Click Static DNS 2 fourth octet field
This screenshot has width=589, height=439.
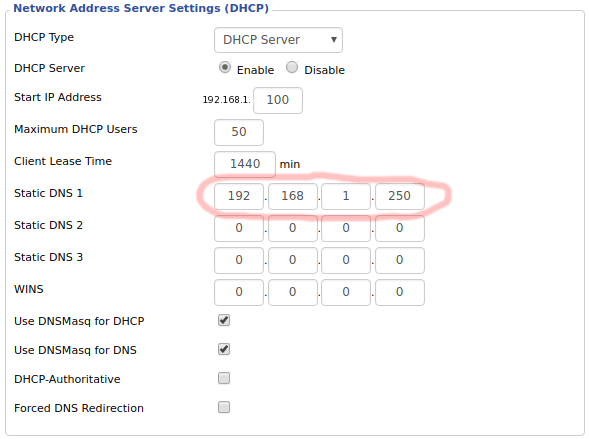pos(400,228)
